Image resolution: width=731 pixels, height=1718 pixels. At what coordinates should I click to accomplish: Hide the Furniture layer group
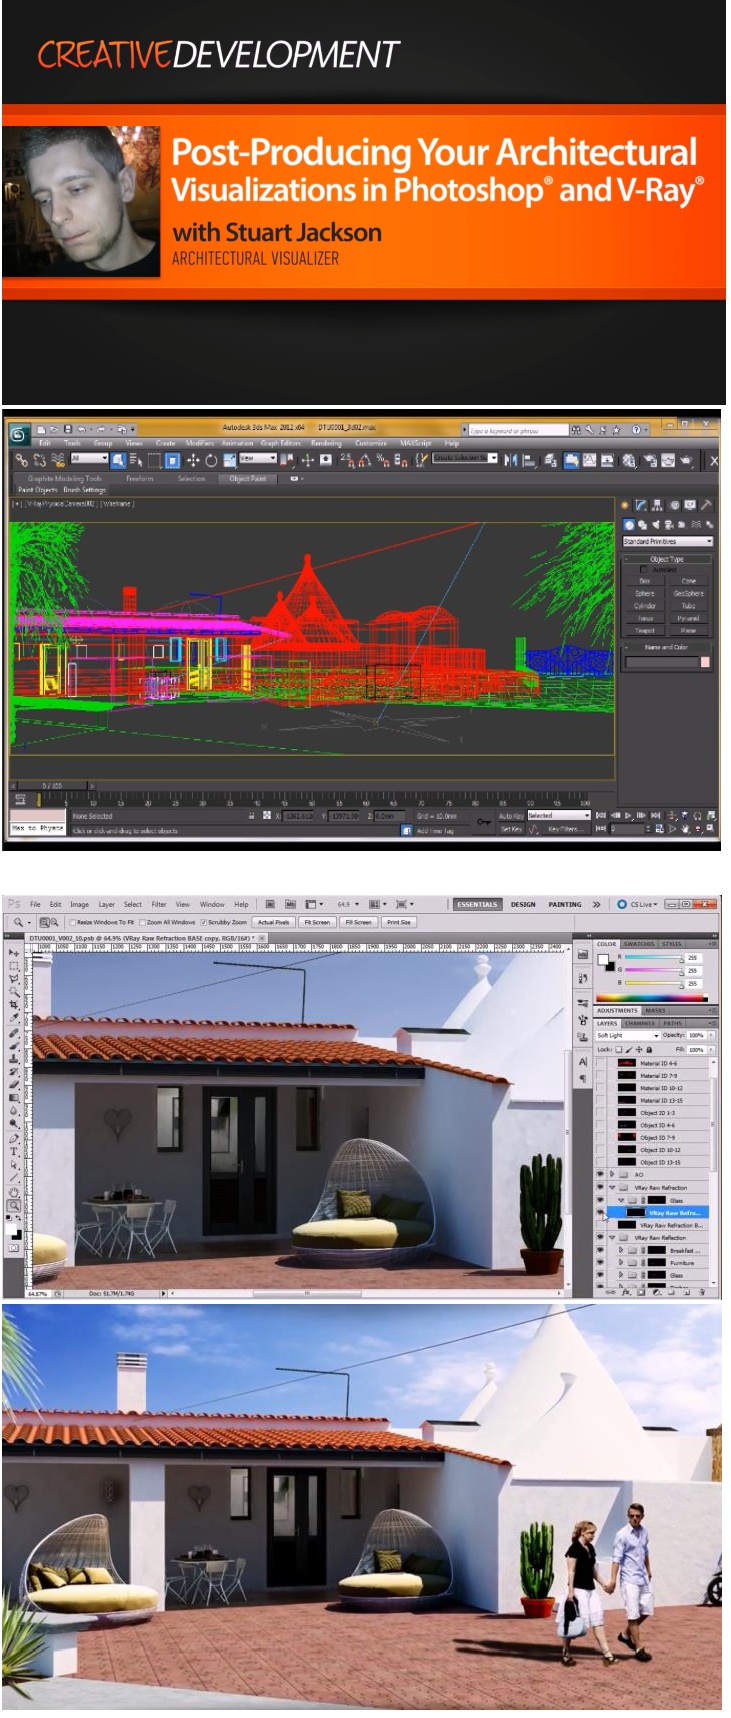(600, 1262)
